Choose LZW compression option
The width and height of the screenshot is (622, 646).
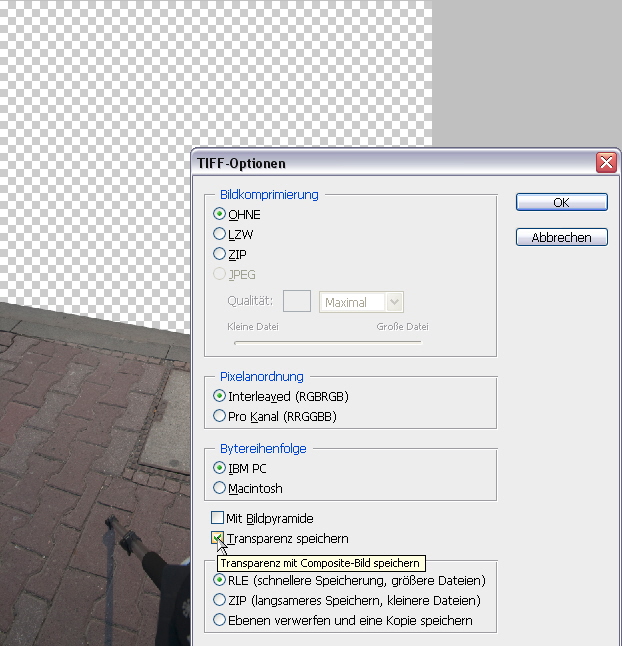click(x=220, y=234)
